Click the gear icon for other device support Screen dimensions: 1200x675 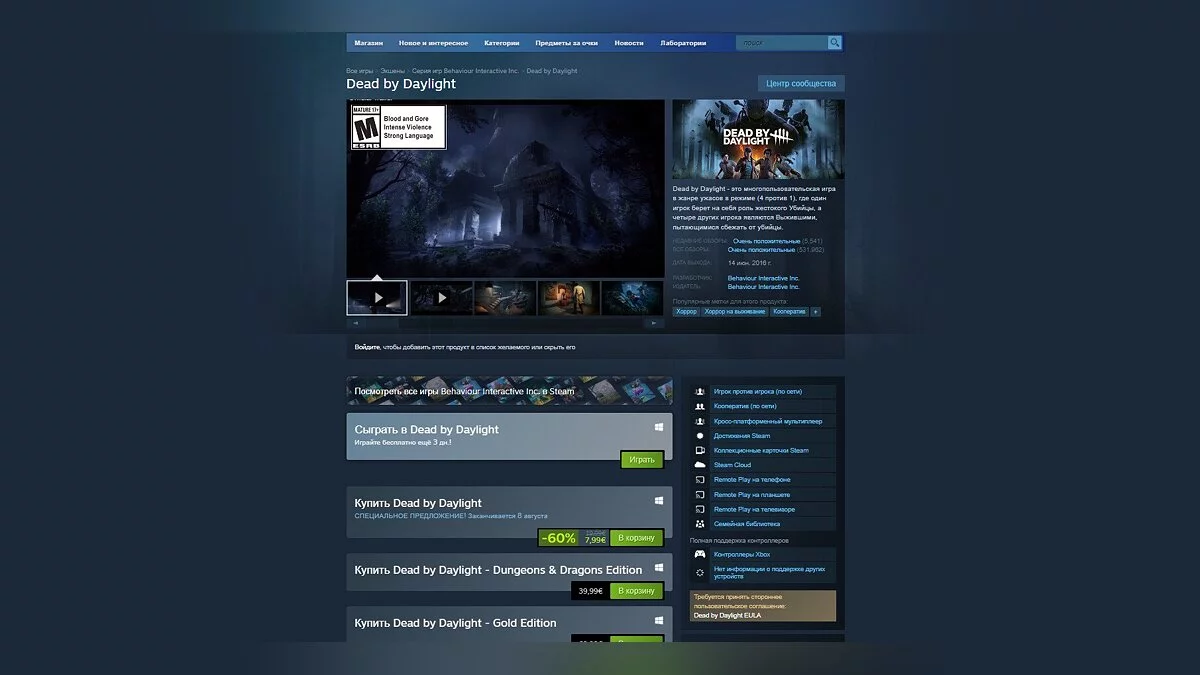[x=700, y=572]
